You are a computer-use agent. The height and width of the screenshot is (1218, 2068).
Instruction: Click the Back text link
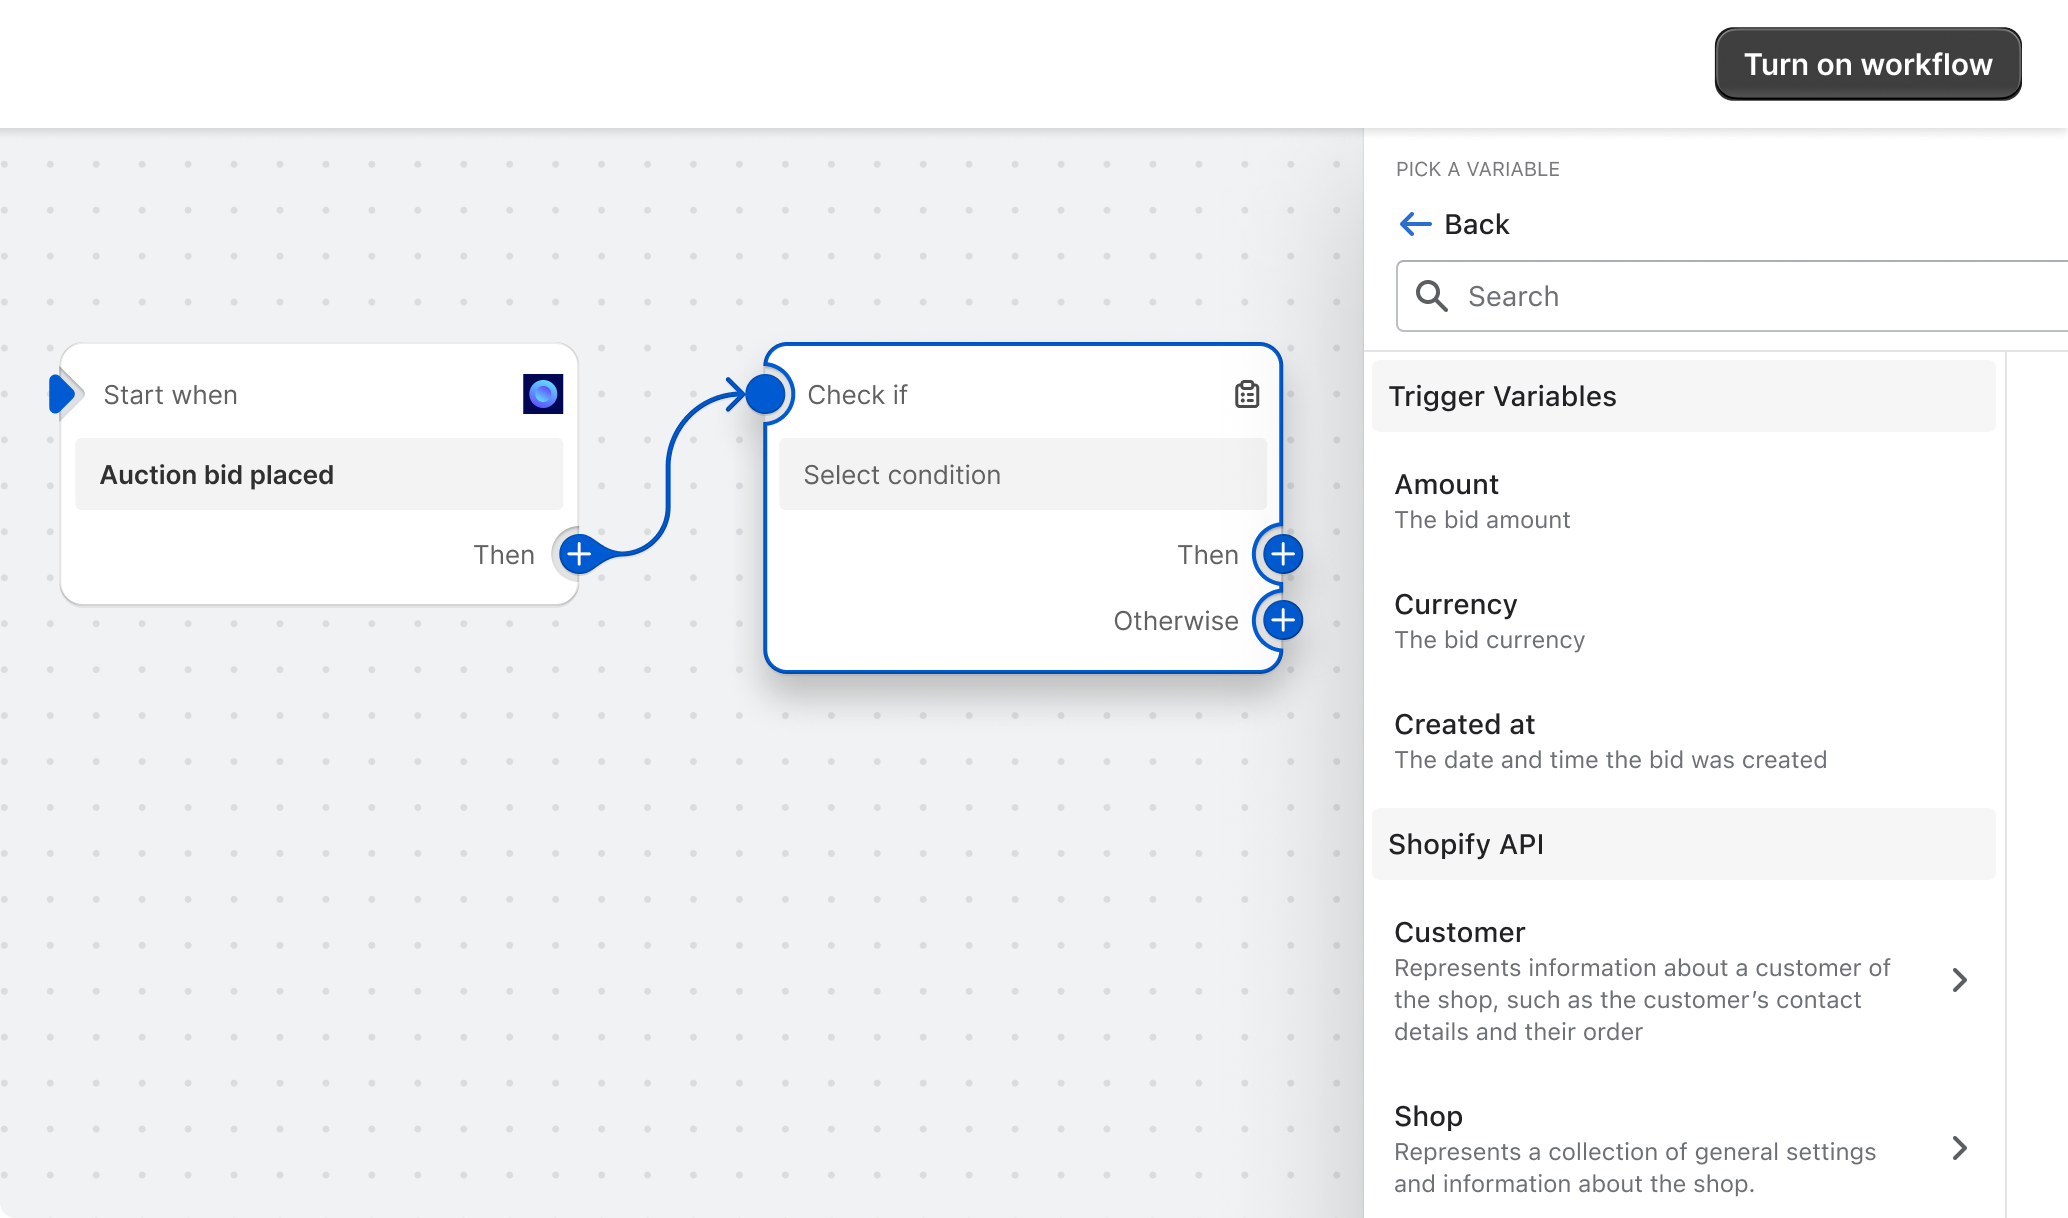1476,224
